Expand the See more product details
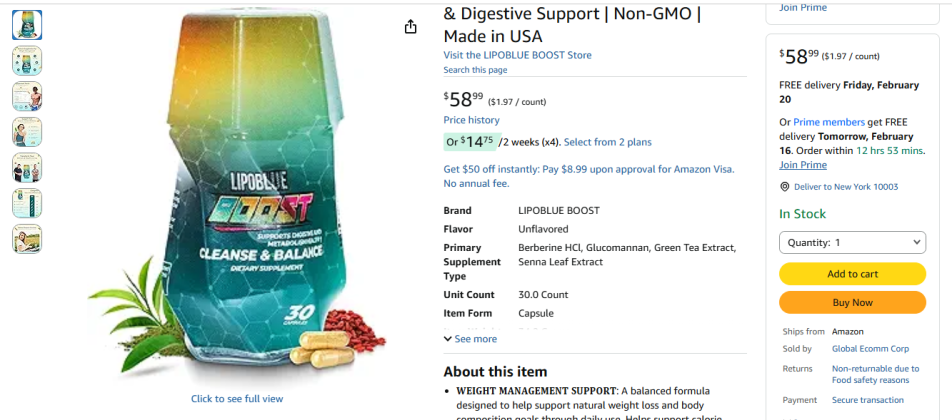Image resolution: width=952 pixels, height=420 pixels. 470,339
